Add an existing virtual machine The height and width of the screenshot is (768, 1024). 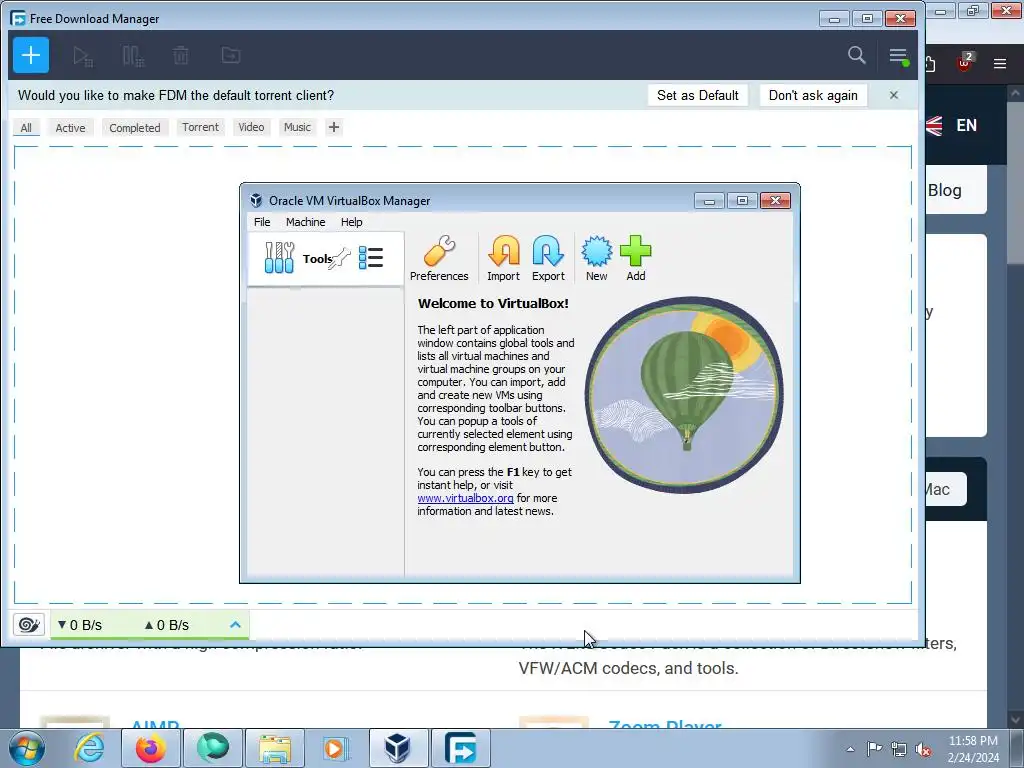[x=635, y=259]
